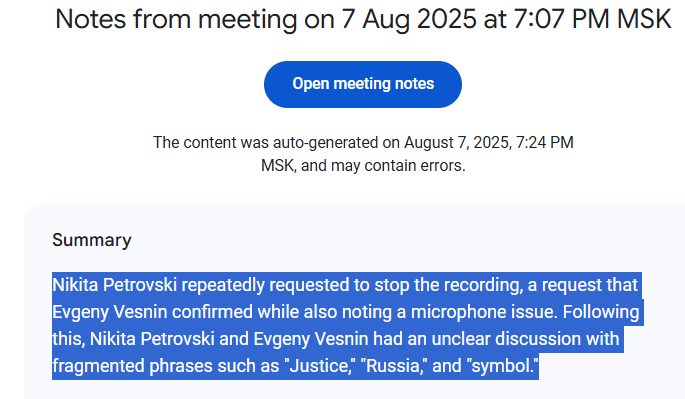Click '7:24 PM' timestamp in the notice

tap(545, 143)
